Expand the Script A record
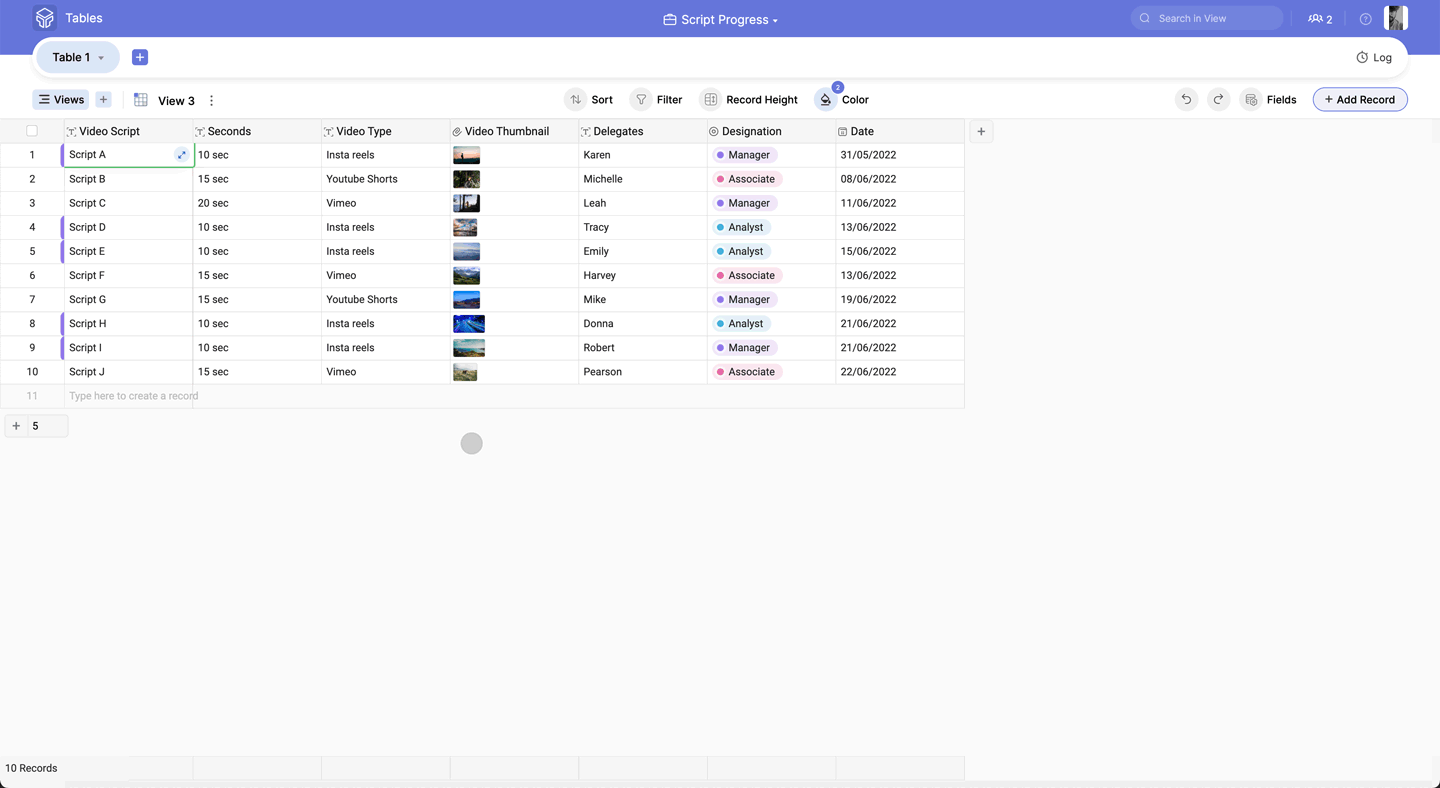The width and height of the screenshot is (1440, 788). (182, 155)
